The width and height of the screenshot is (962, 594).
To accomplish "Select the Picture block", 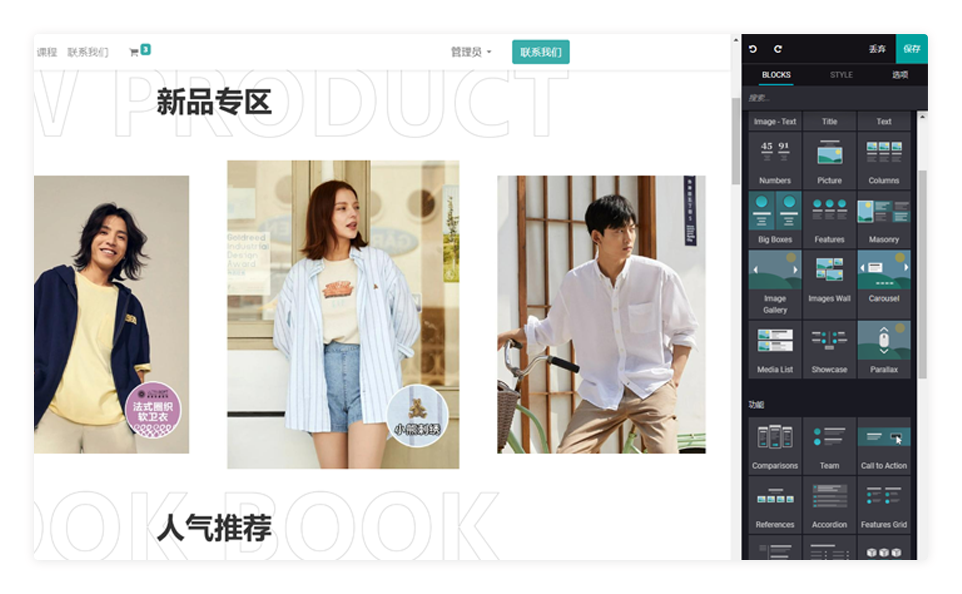I will pyautogui.click(x=829, y=160).
